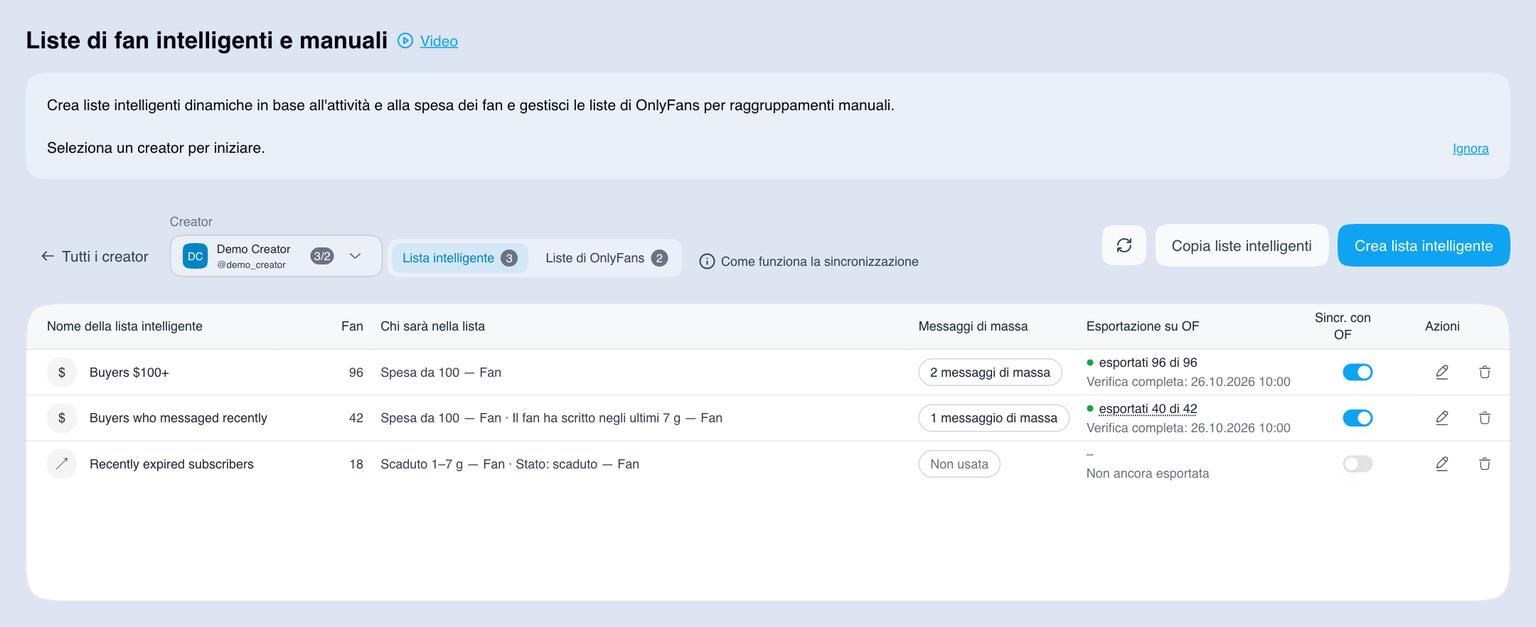Open the 2 messaggi di massa pill
The image size is (1536, 627).
coord(990,372)
